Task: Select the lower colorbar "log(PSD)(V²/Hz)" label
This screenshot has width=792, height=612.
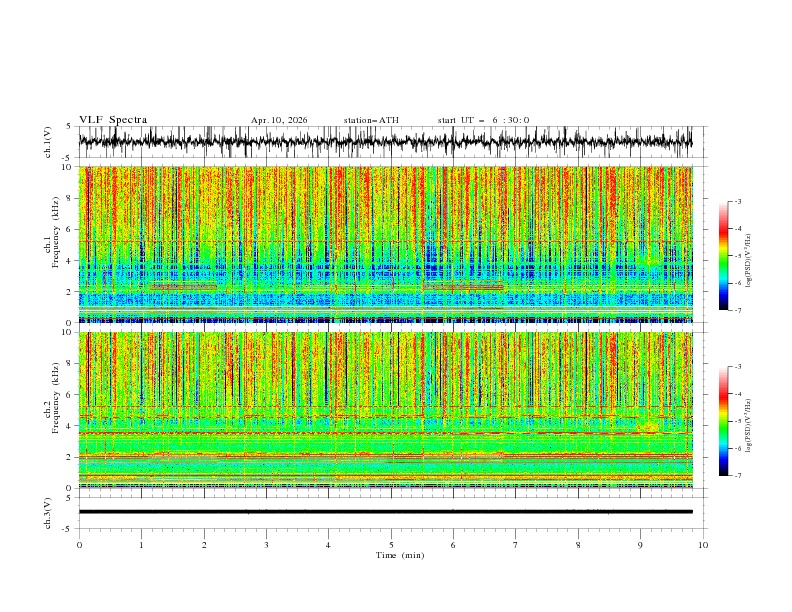Action: [x=749, y=426]
